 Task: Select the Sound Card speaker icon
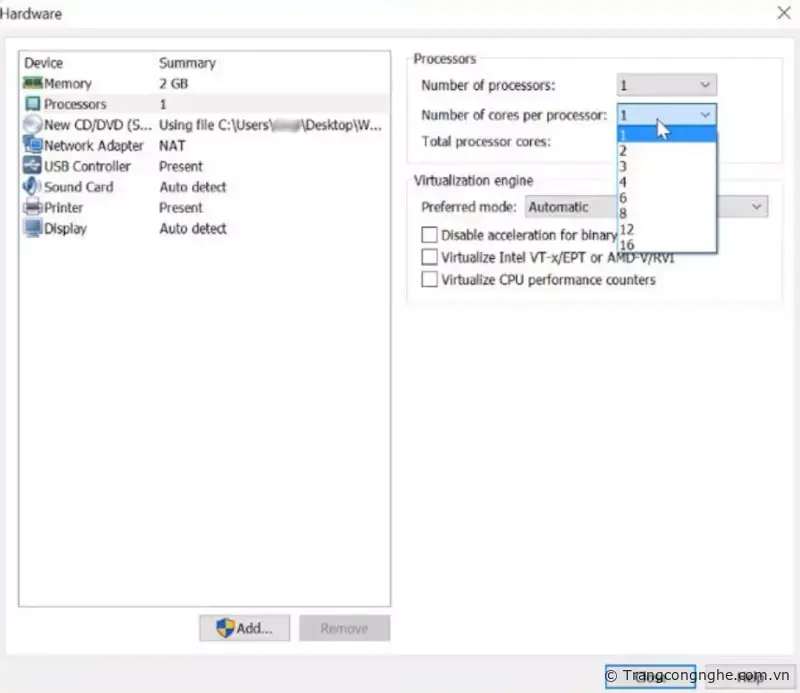(x=32, y=187)
